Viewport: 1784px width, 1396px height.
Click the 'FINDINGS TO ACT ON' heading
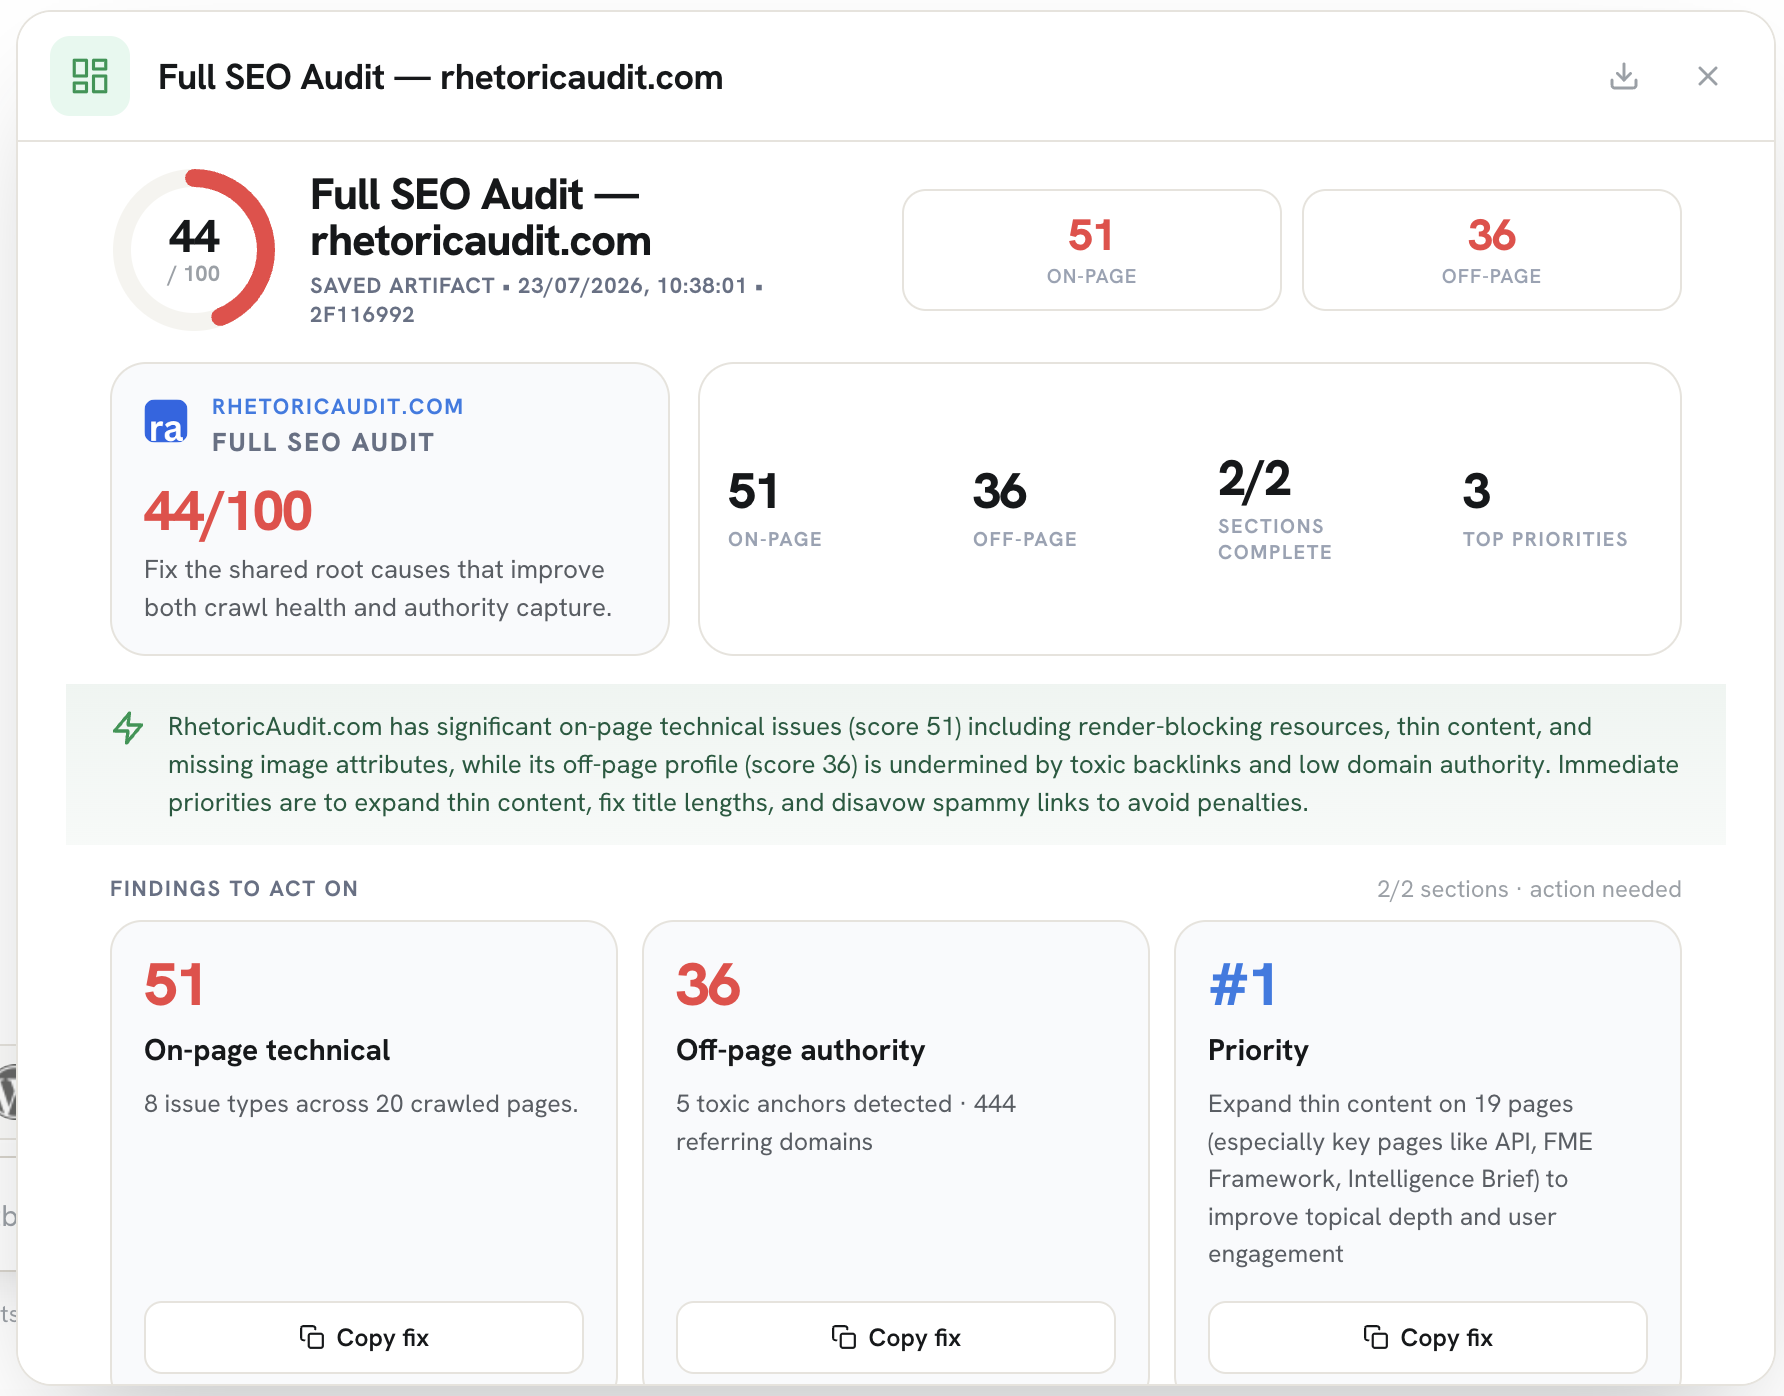coord(234,888)
